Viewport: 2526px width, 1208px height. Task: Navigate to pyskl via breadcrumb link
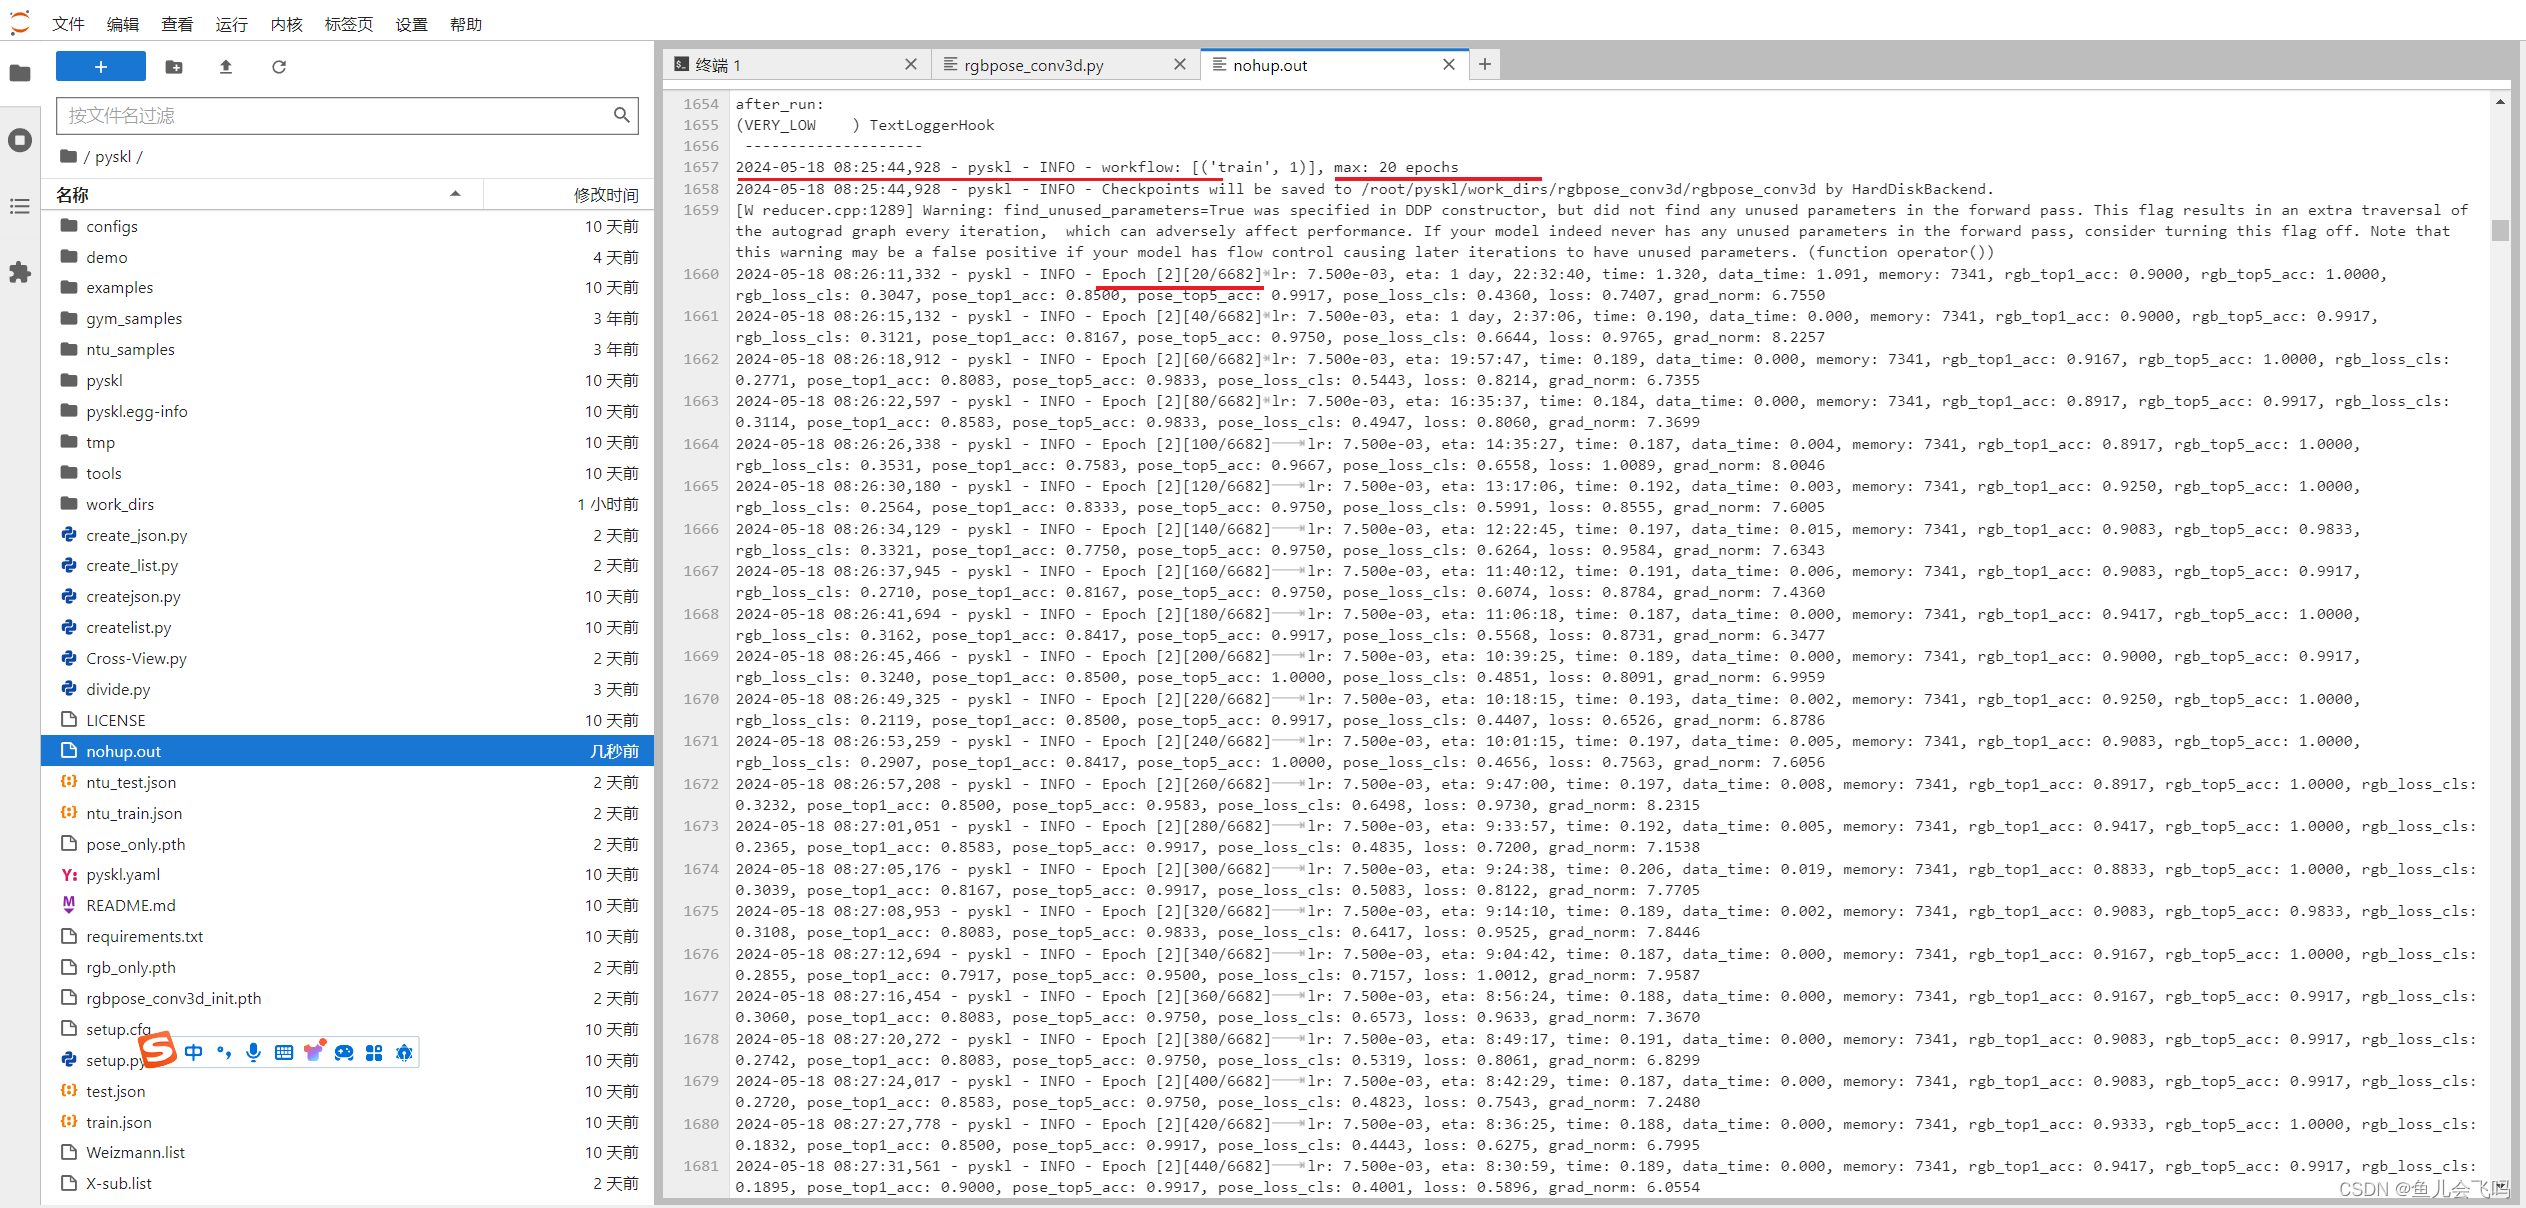[113, 156]
